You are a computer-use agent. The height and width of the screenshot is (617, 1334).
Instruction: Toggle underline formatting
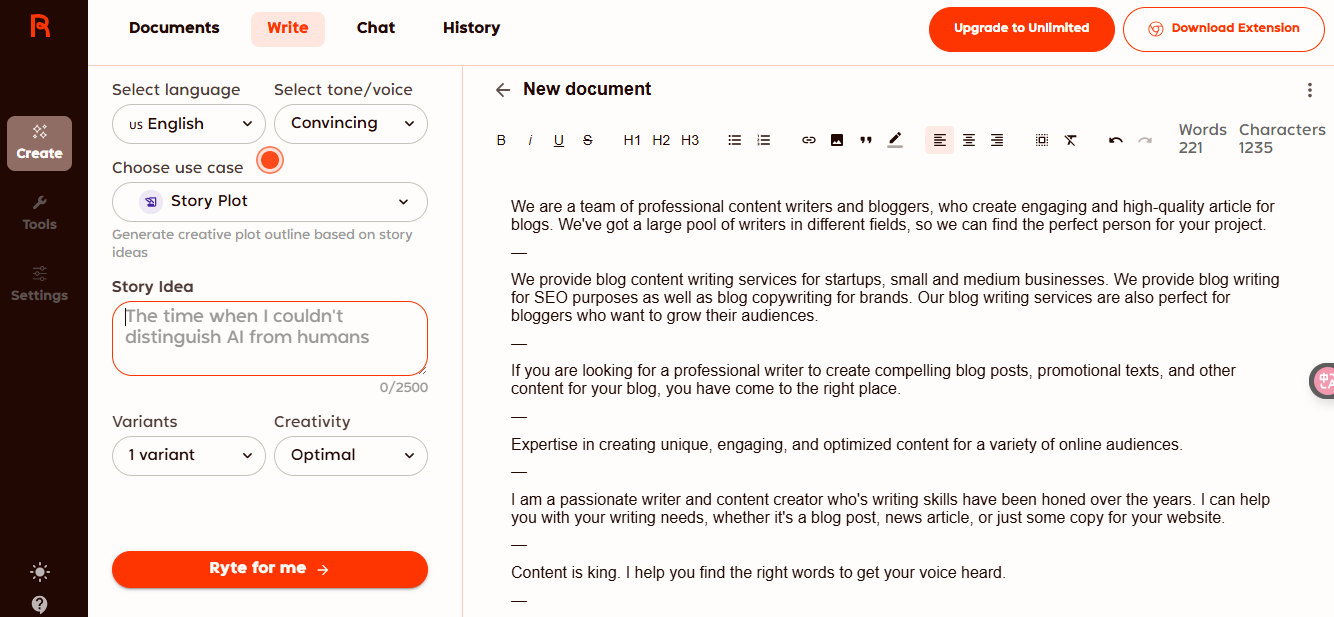click(x=559, y=140)
